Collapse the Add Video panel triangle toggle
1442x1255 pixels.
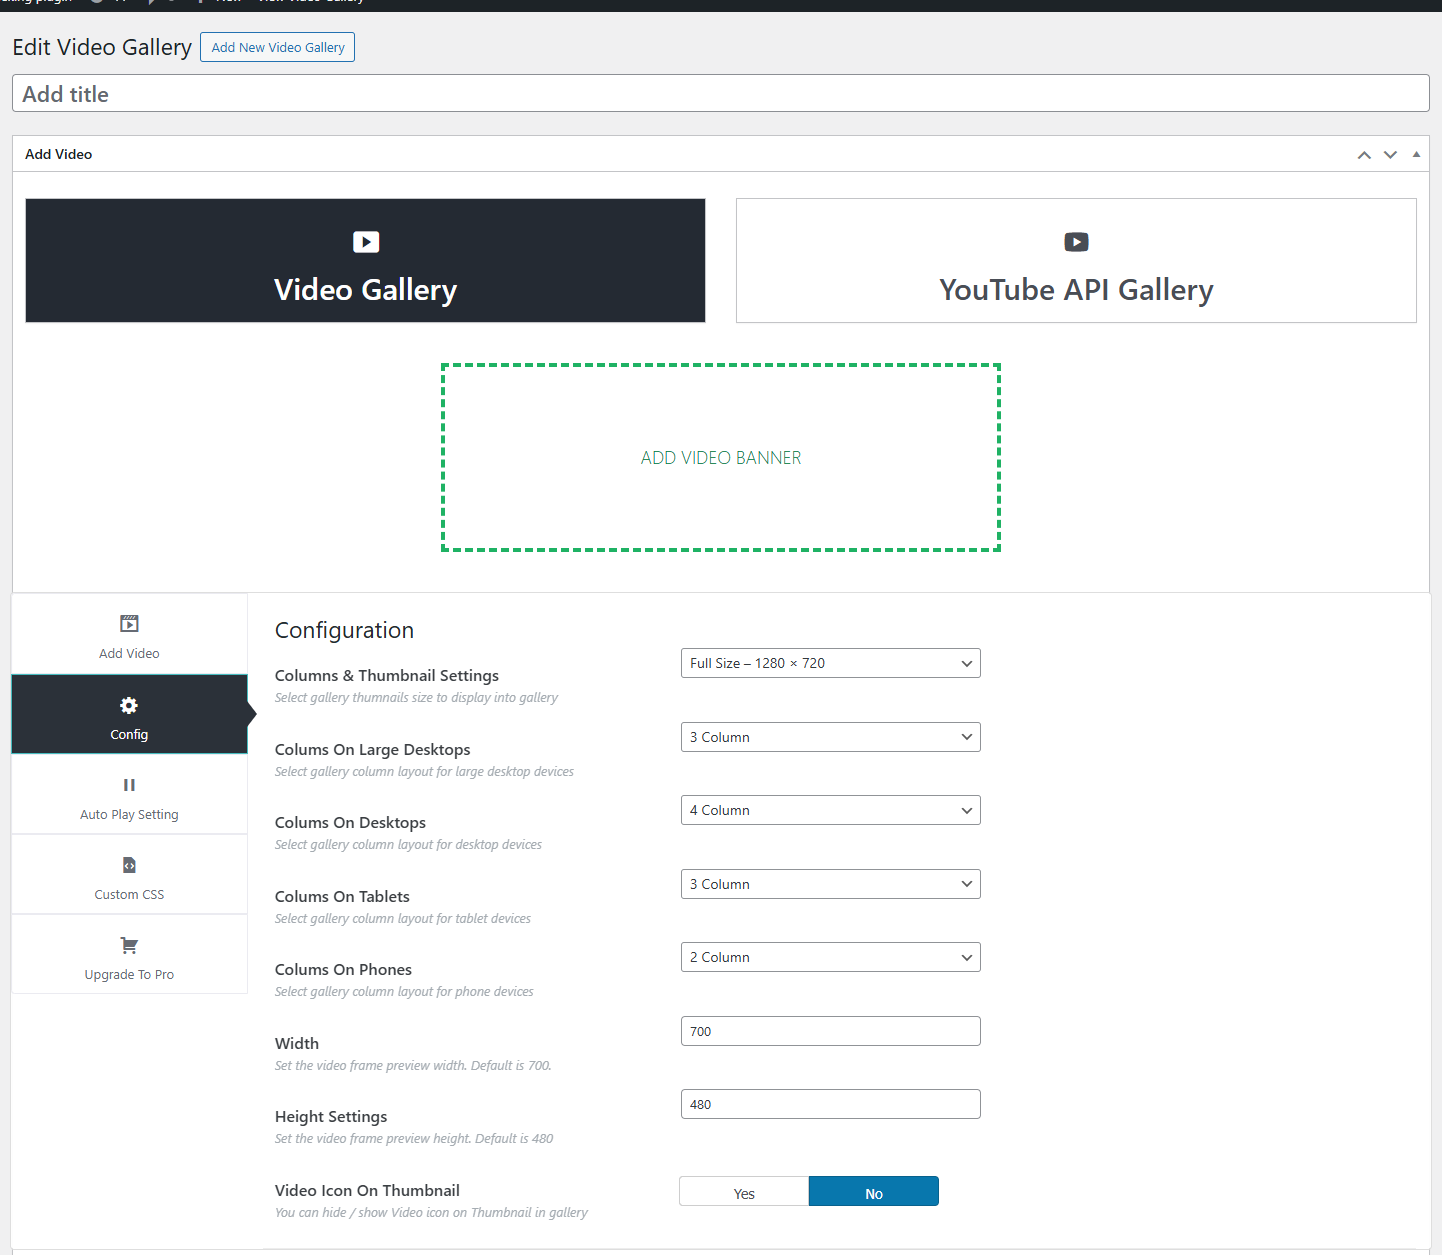point(1416,154)
